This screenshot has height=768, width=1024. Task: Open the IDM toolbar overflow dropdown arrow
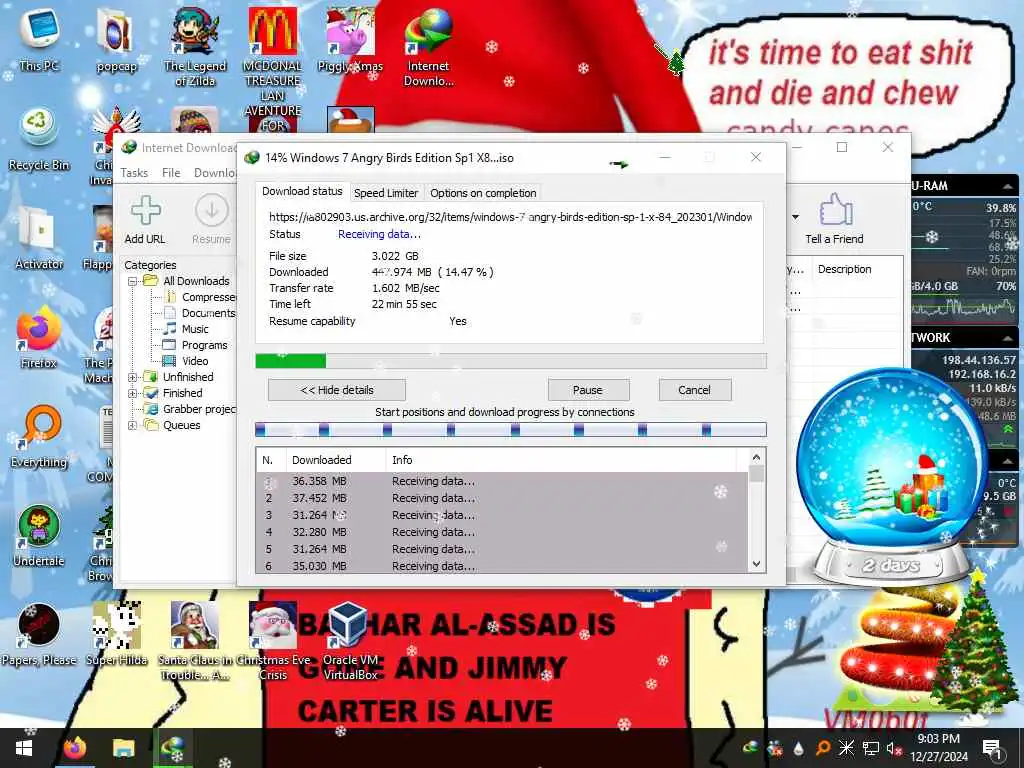(795, 217)
